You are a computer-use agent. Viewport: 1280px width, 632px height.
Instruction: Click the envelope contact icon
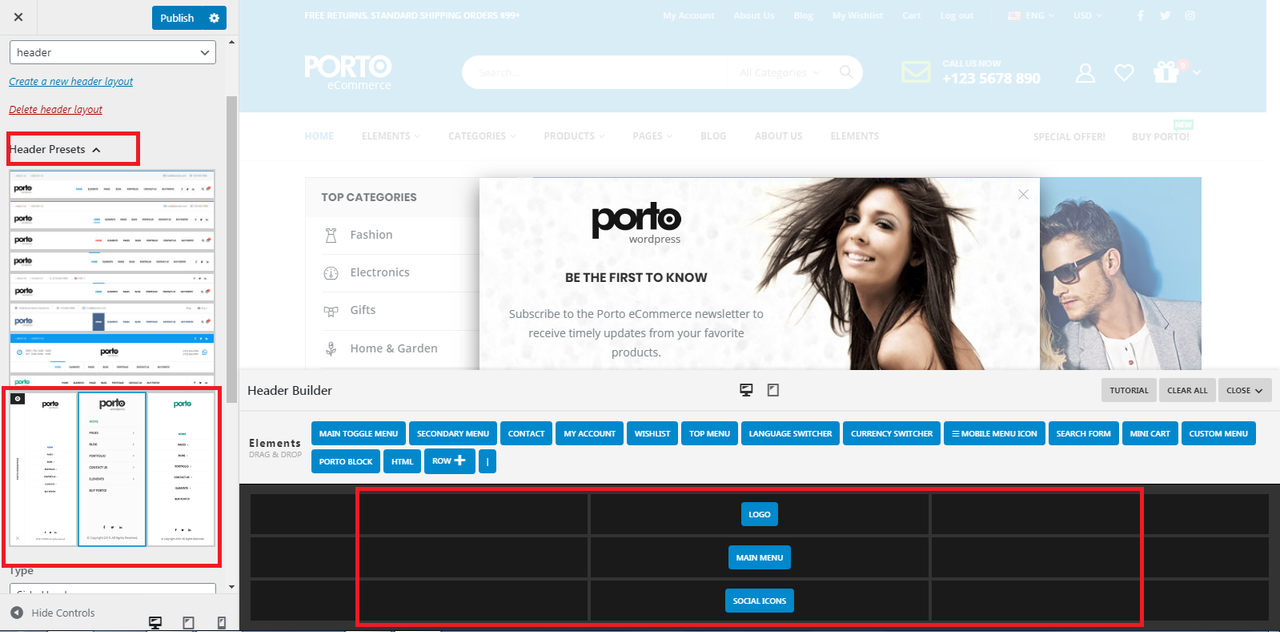pyautogui.click(x=916, y=72)
